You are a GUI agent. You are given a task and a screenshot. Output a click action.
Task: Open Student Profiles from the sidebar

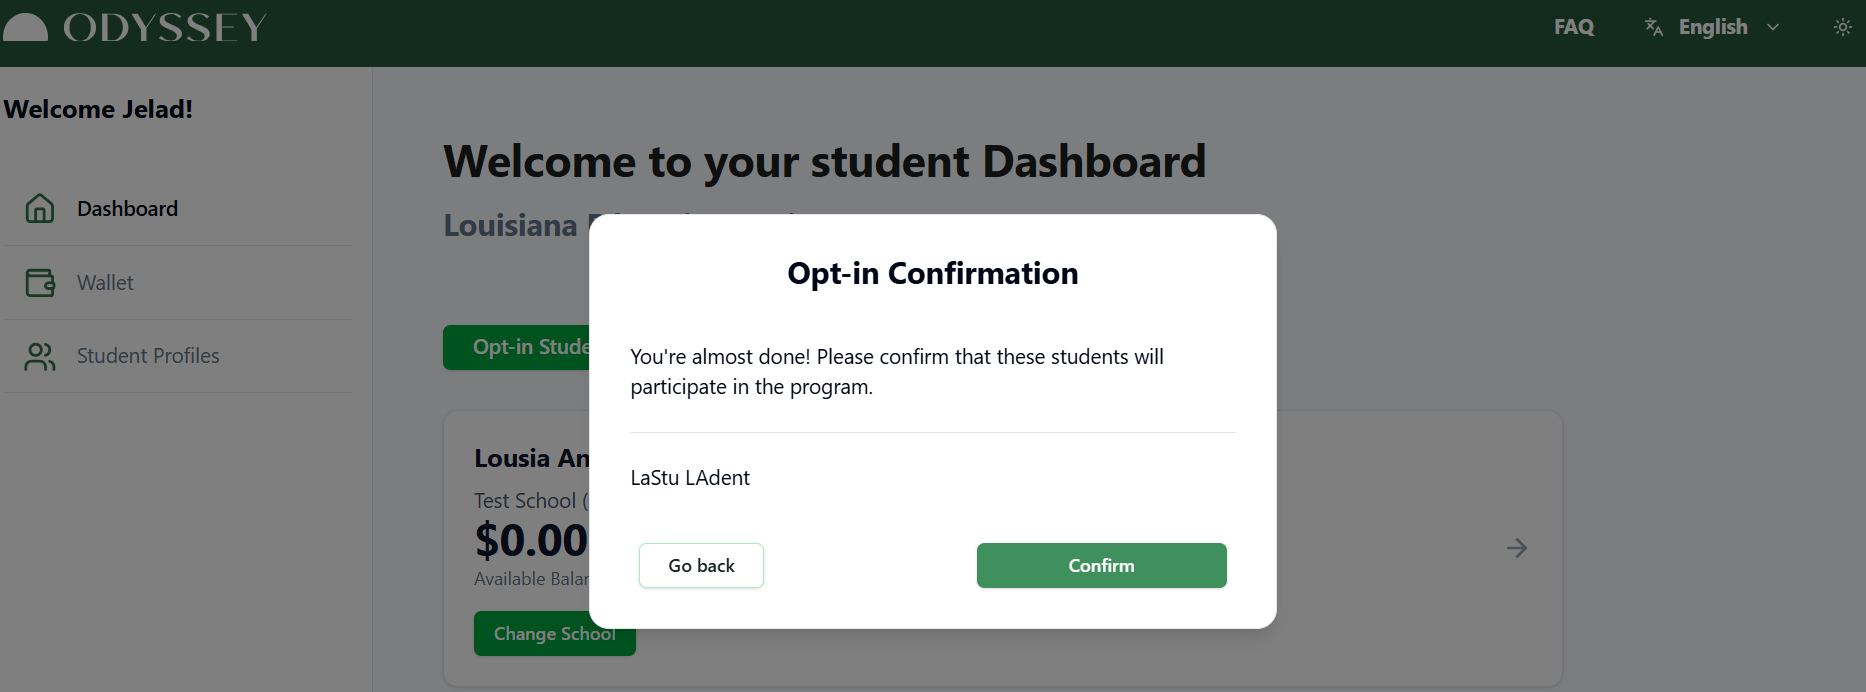148,356
